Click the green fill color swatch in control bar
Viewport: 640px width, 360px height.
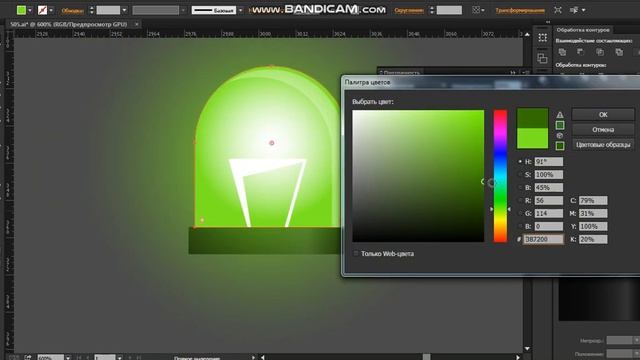point(21,10)
